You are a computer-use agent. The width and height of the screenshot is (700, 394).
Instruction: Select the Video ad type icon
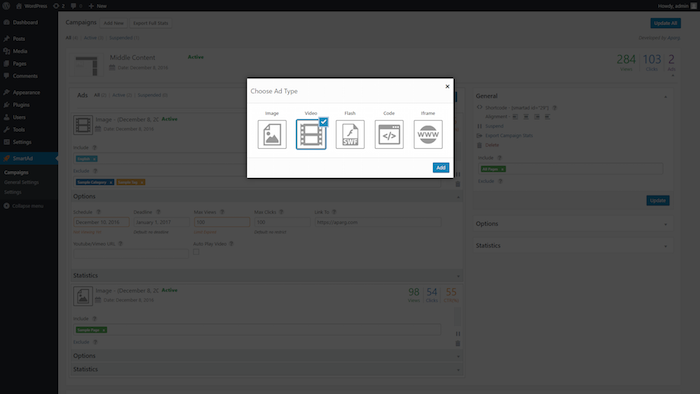pos(311,134)
